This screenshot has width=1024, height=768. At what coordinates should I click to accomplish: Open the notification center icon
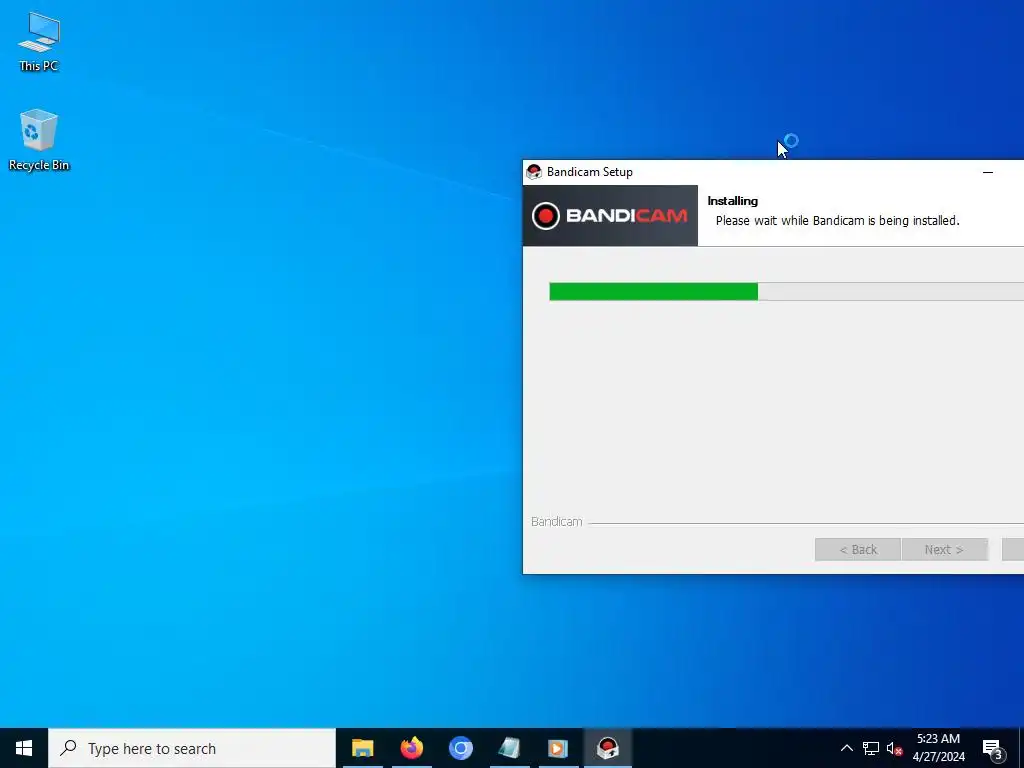tap(992, 749)
